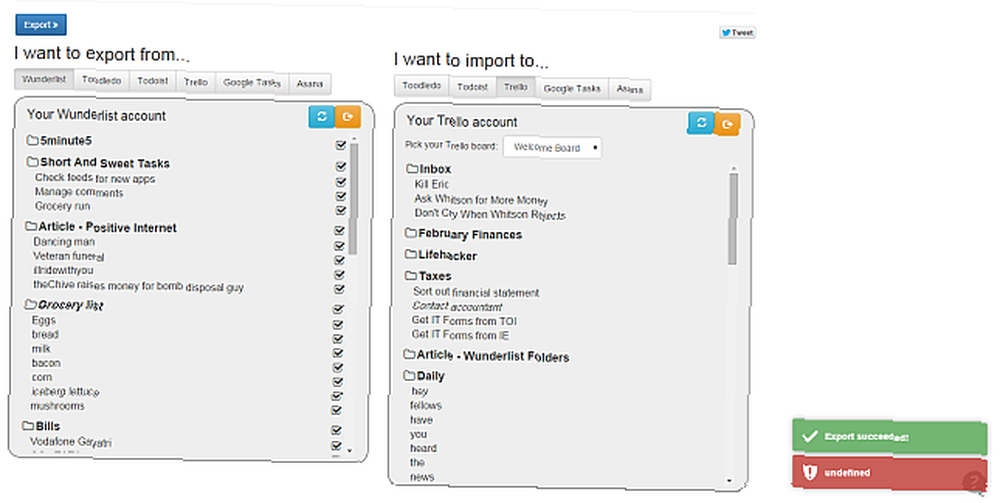Uncheck the Grocery list checkbox
Screen dimensions: 1000x503
[339, 309]
